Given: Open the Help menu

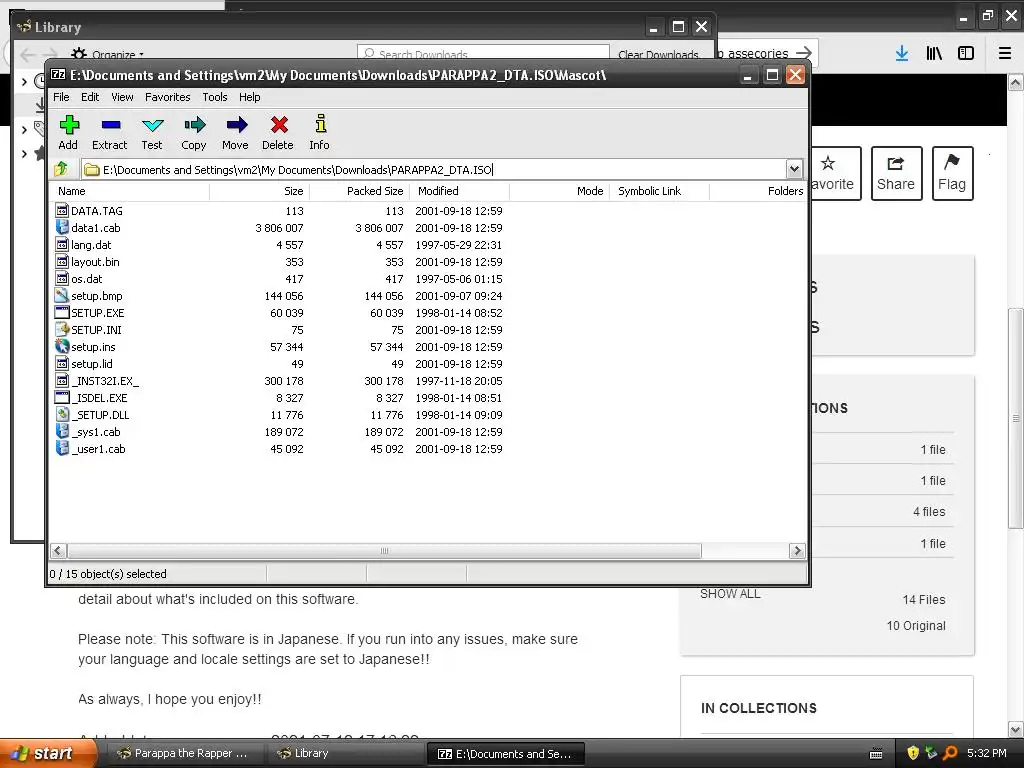Looking at the screenshot, I should click(249, 97).
